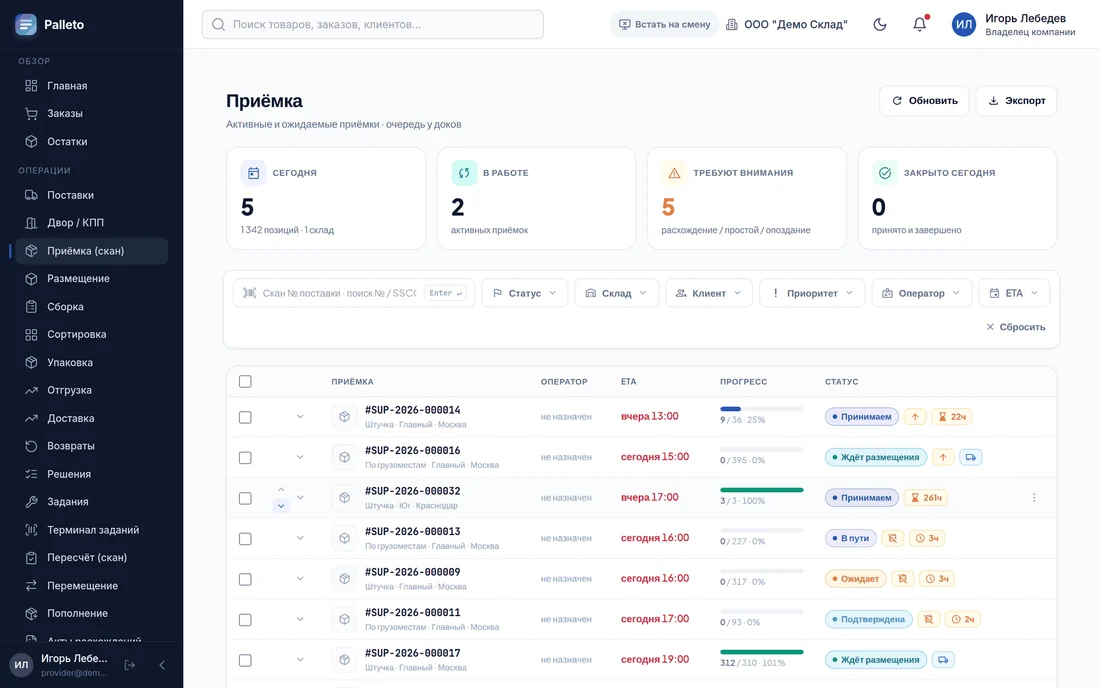Check the box for #SUP-2026-000016
Image resolution: width=1100 pixels, height=688 pixels.
tap(245, 458)
